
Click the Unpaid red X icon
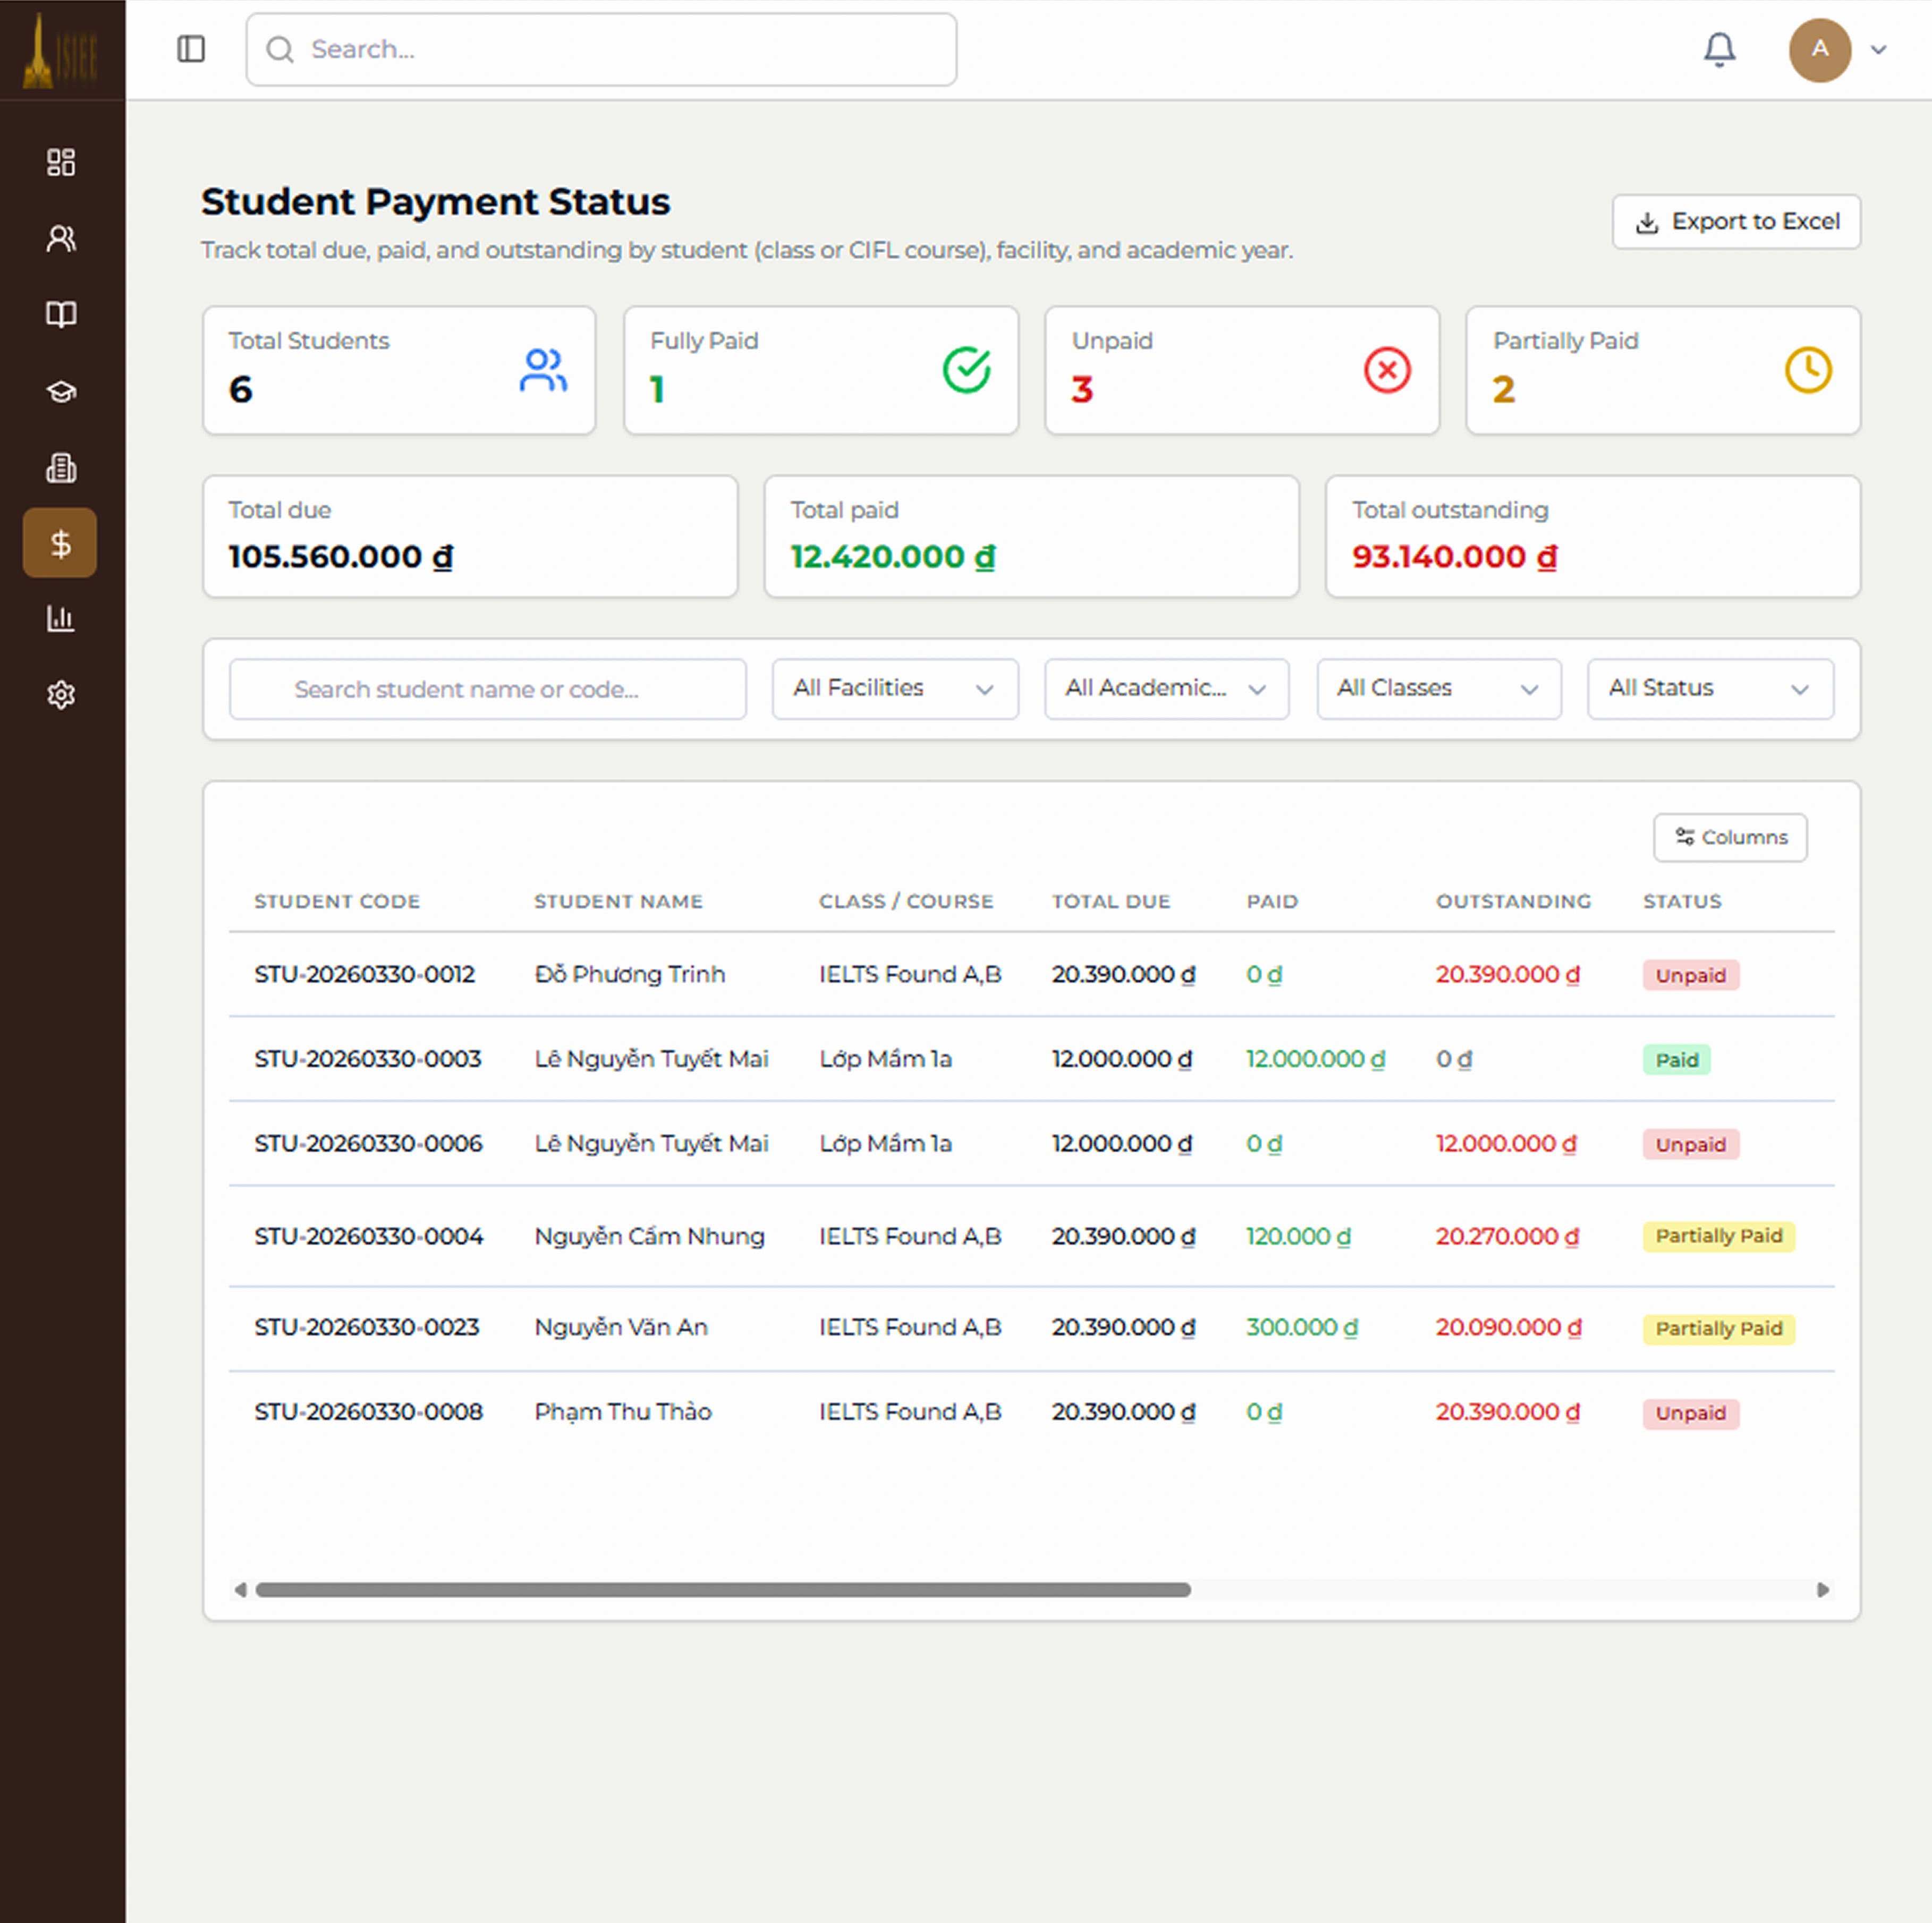point(1387,370)
